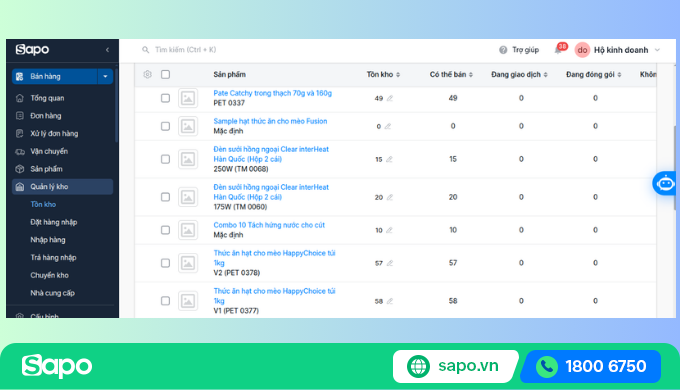Focus the Tìm kiếm search field
This screenshot has width=680, height=390.
[186, 50]
